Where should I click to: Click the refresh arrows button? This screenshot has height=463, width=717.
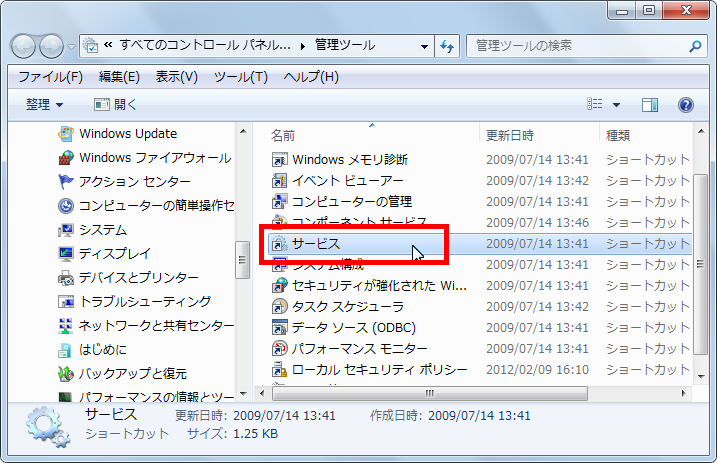pos(447,46)
